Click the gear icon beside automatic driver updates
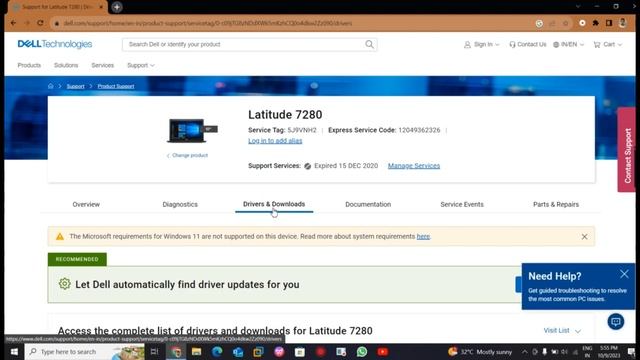This screenshot has height=360, width=640. (x=64, y=284)
